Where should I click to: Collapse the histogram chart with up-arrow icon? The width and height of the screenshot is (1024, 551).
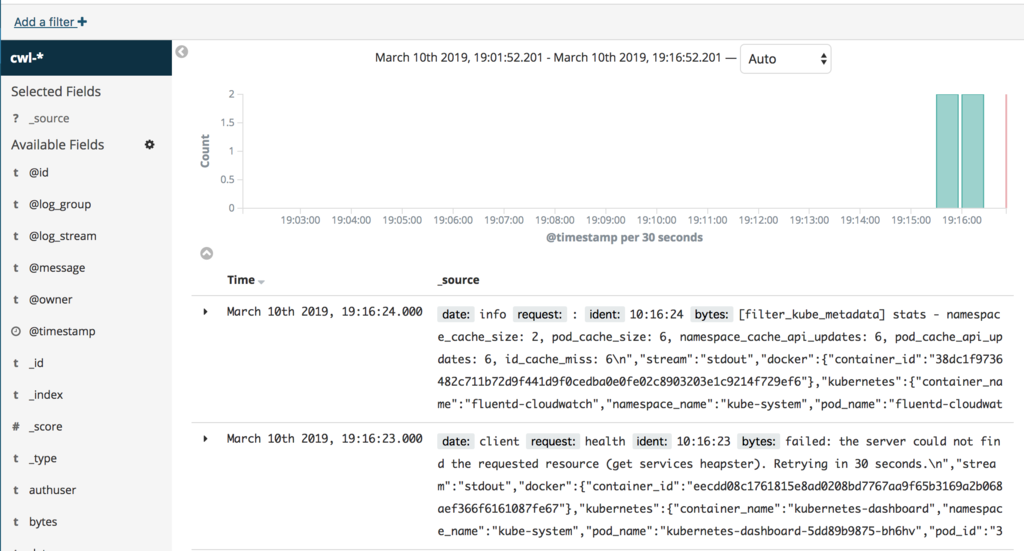(x=206, y=253)
